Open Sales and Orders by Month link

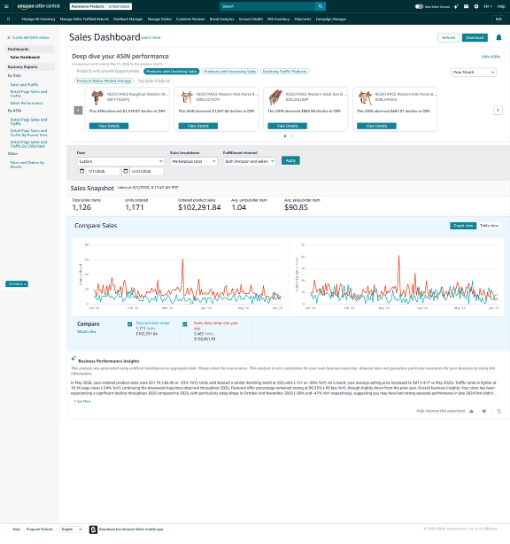[27, 164]
